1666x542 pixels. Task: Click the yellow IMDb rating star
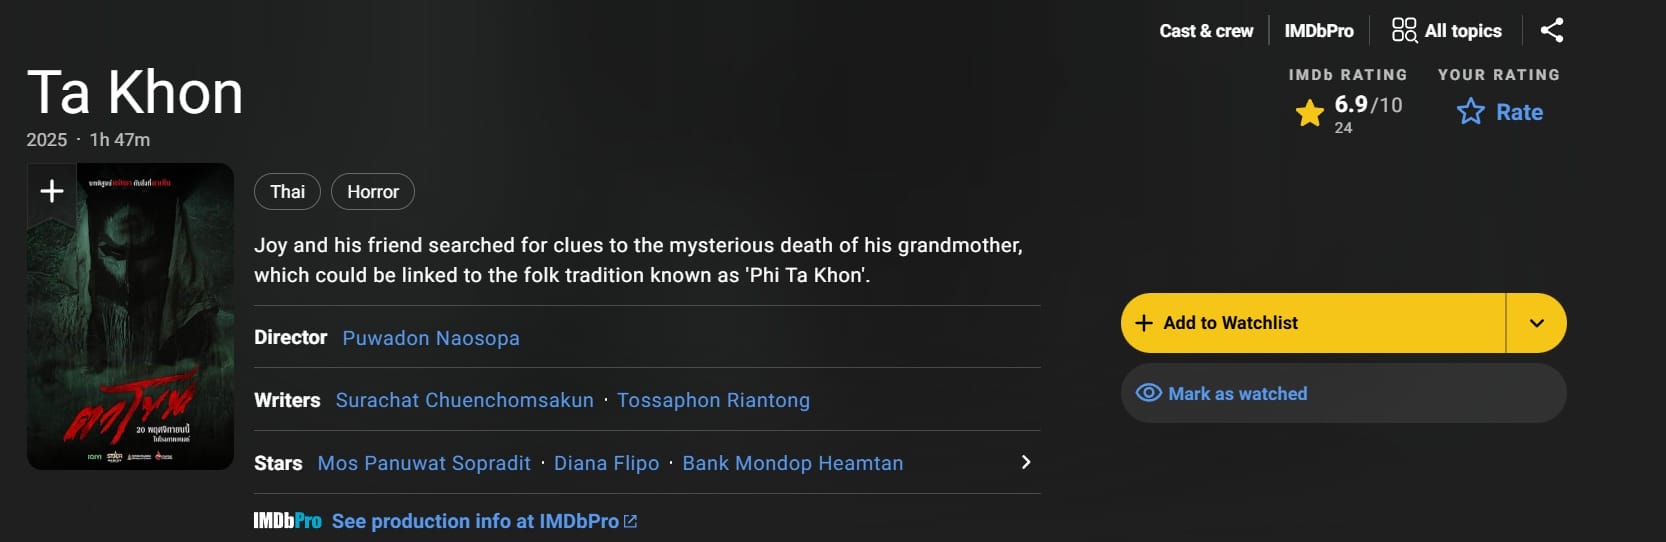coord(1310,113)
